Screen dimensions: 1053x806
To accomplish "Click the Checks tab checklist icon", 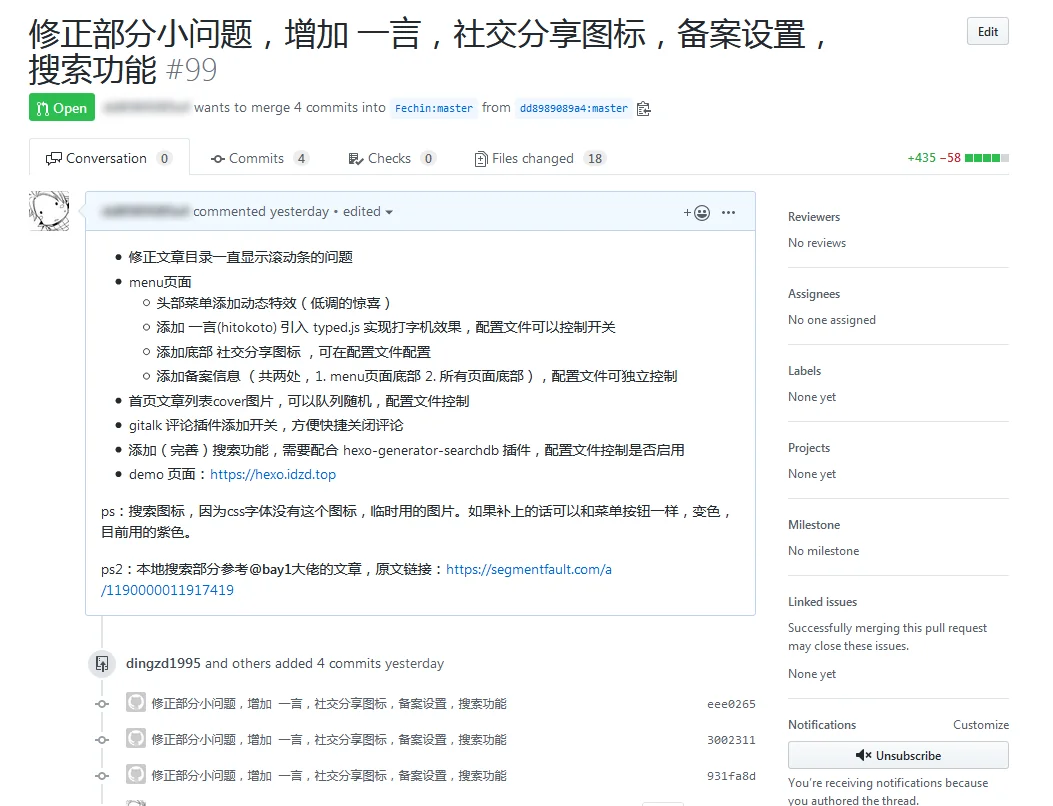I will pyautogui.click(x=355, y=159).
